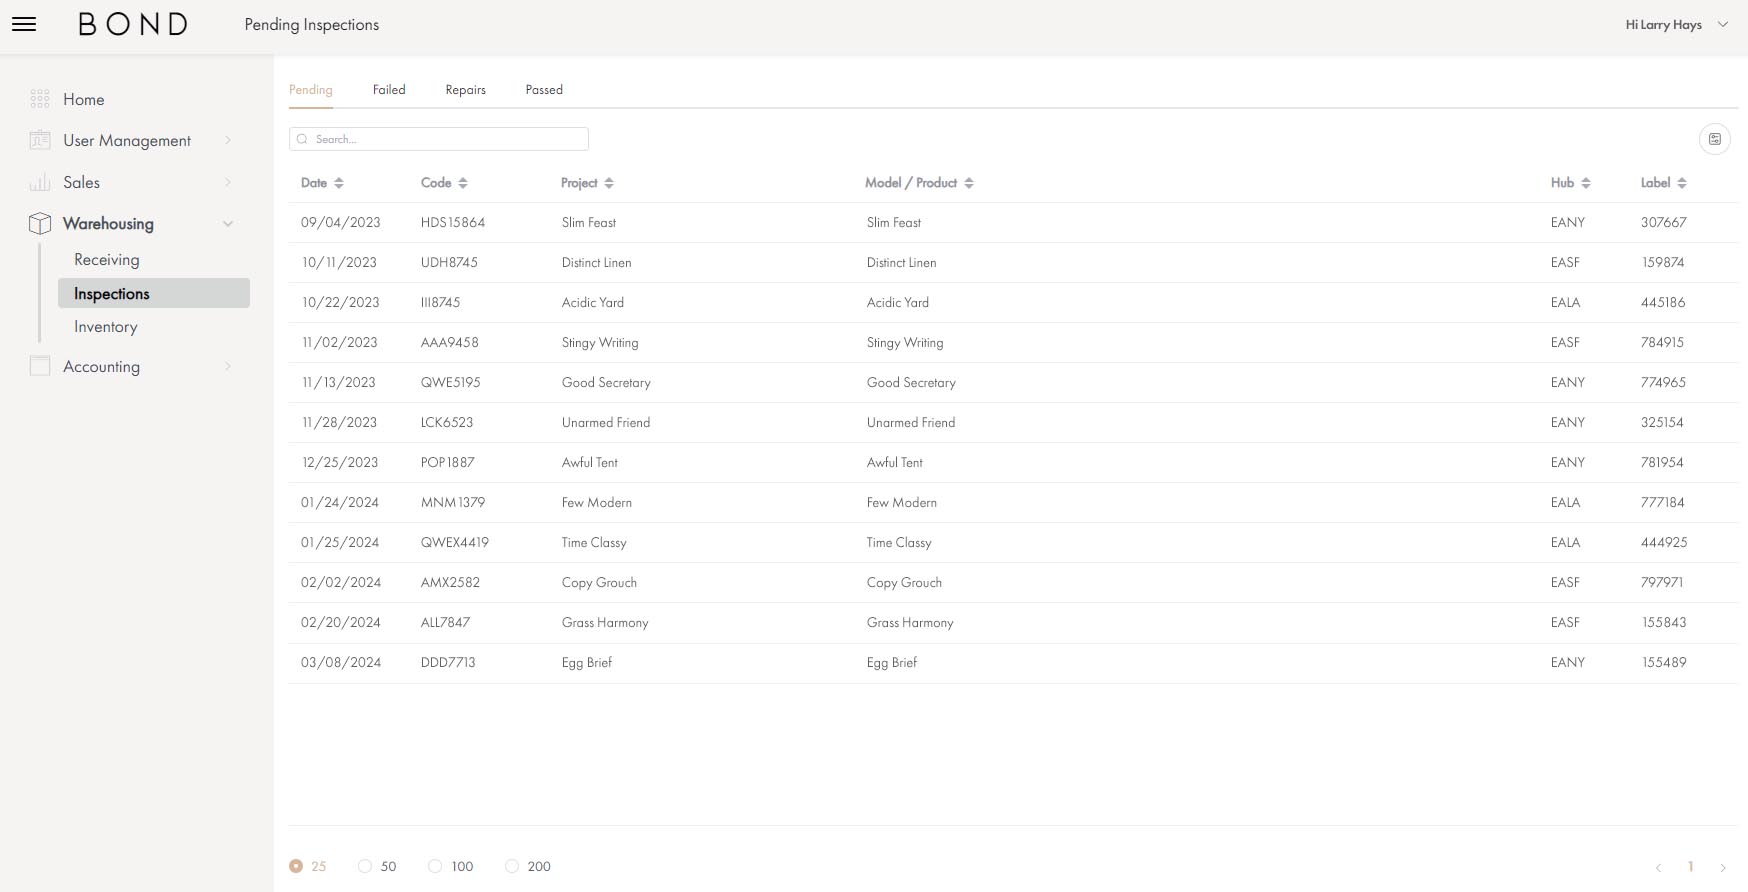Click the Sales bar chart icon
Screen dimensions: 1748x892
pyautogui.click(x=40, y=182)
